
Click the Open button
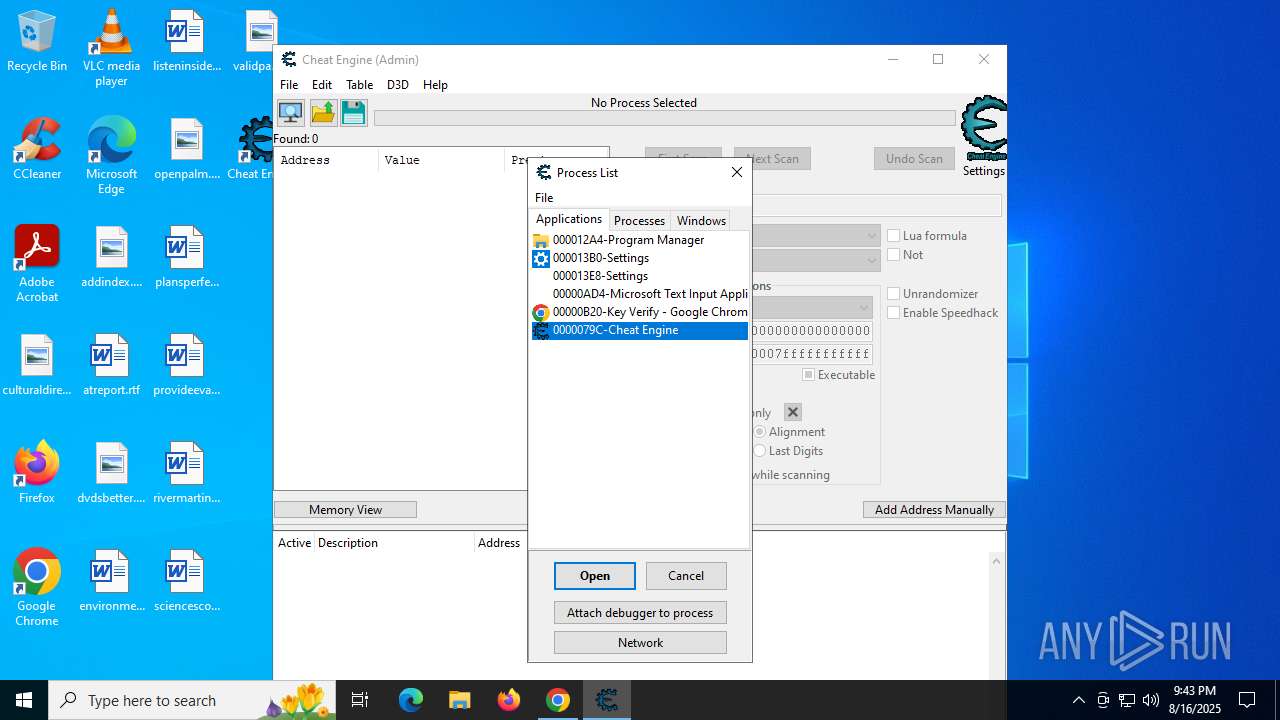coord(595,576)
